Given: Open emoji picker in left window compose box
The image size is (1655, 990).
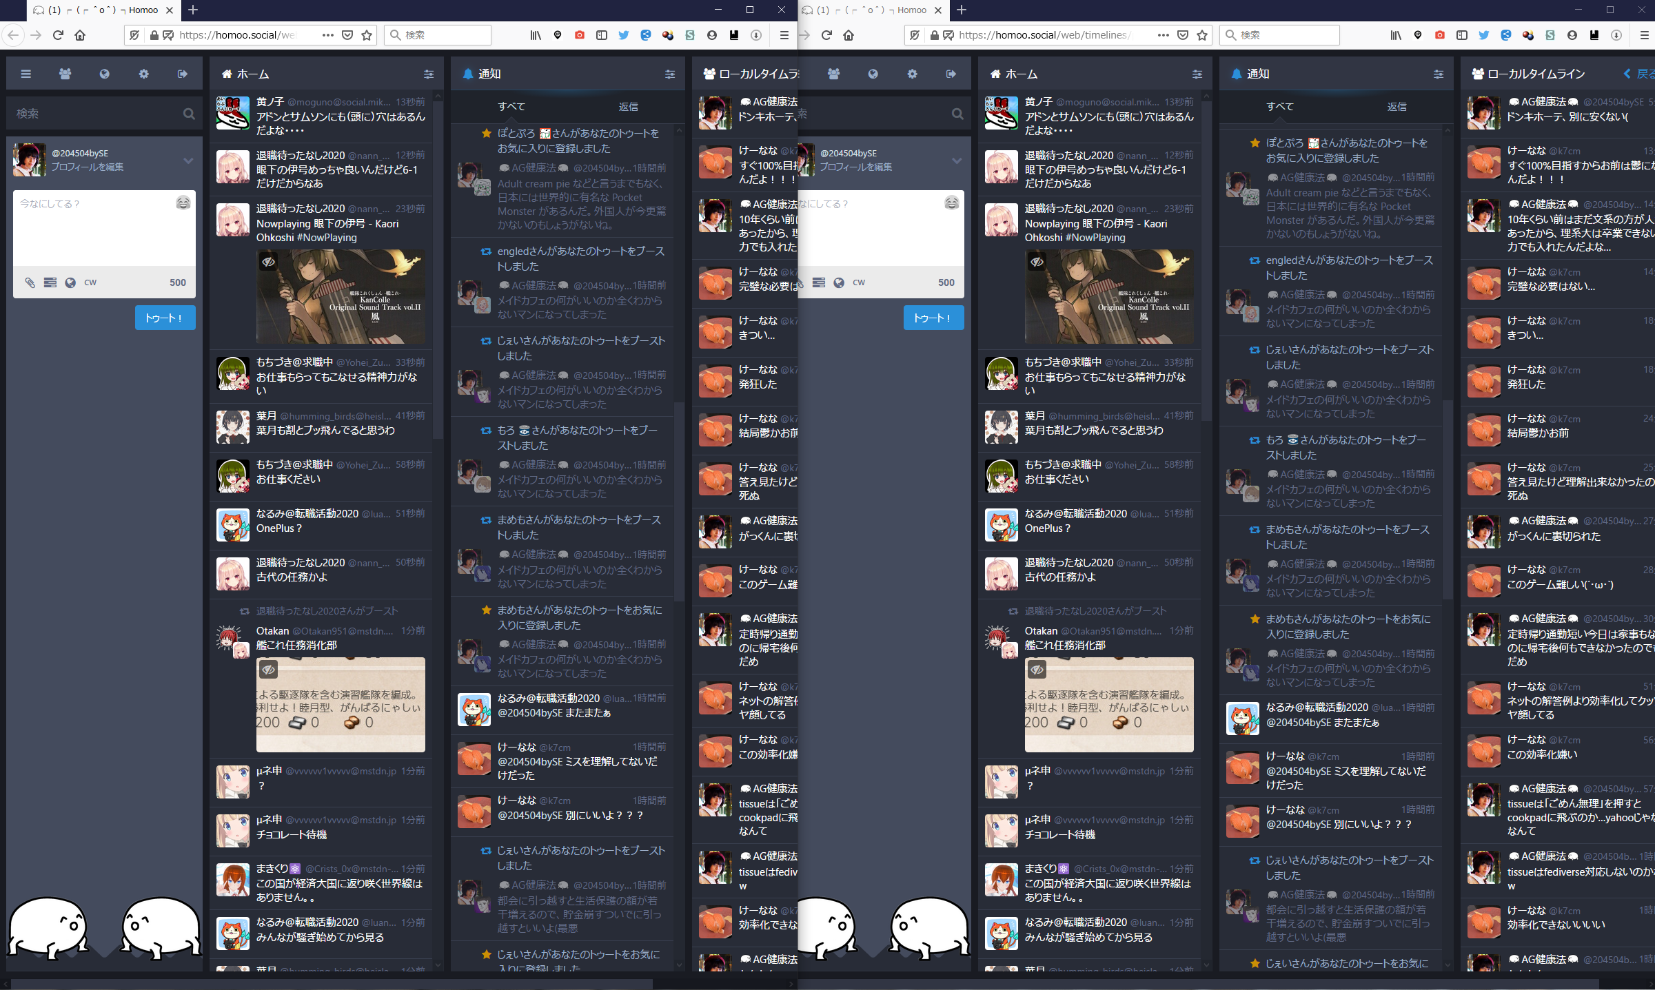Looking at the screenshot, I should click(183, 203).
